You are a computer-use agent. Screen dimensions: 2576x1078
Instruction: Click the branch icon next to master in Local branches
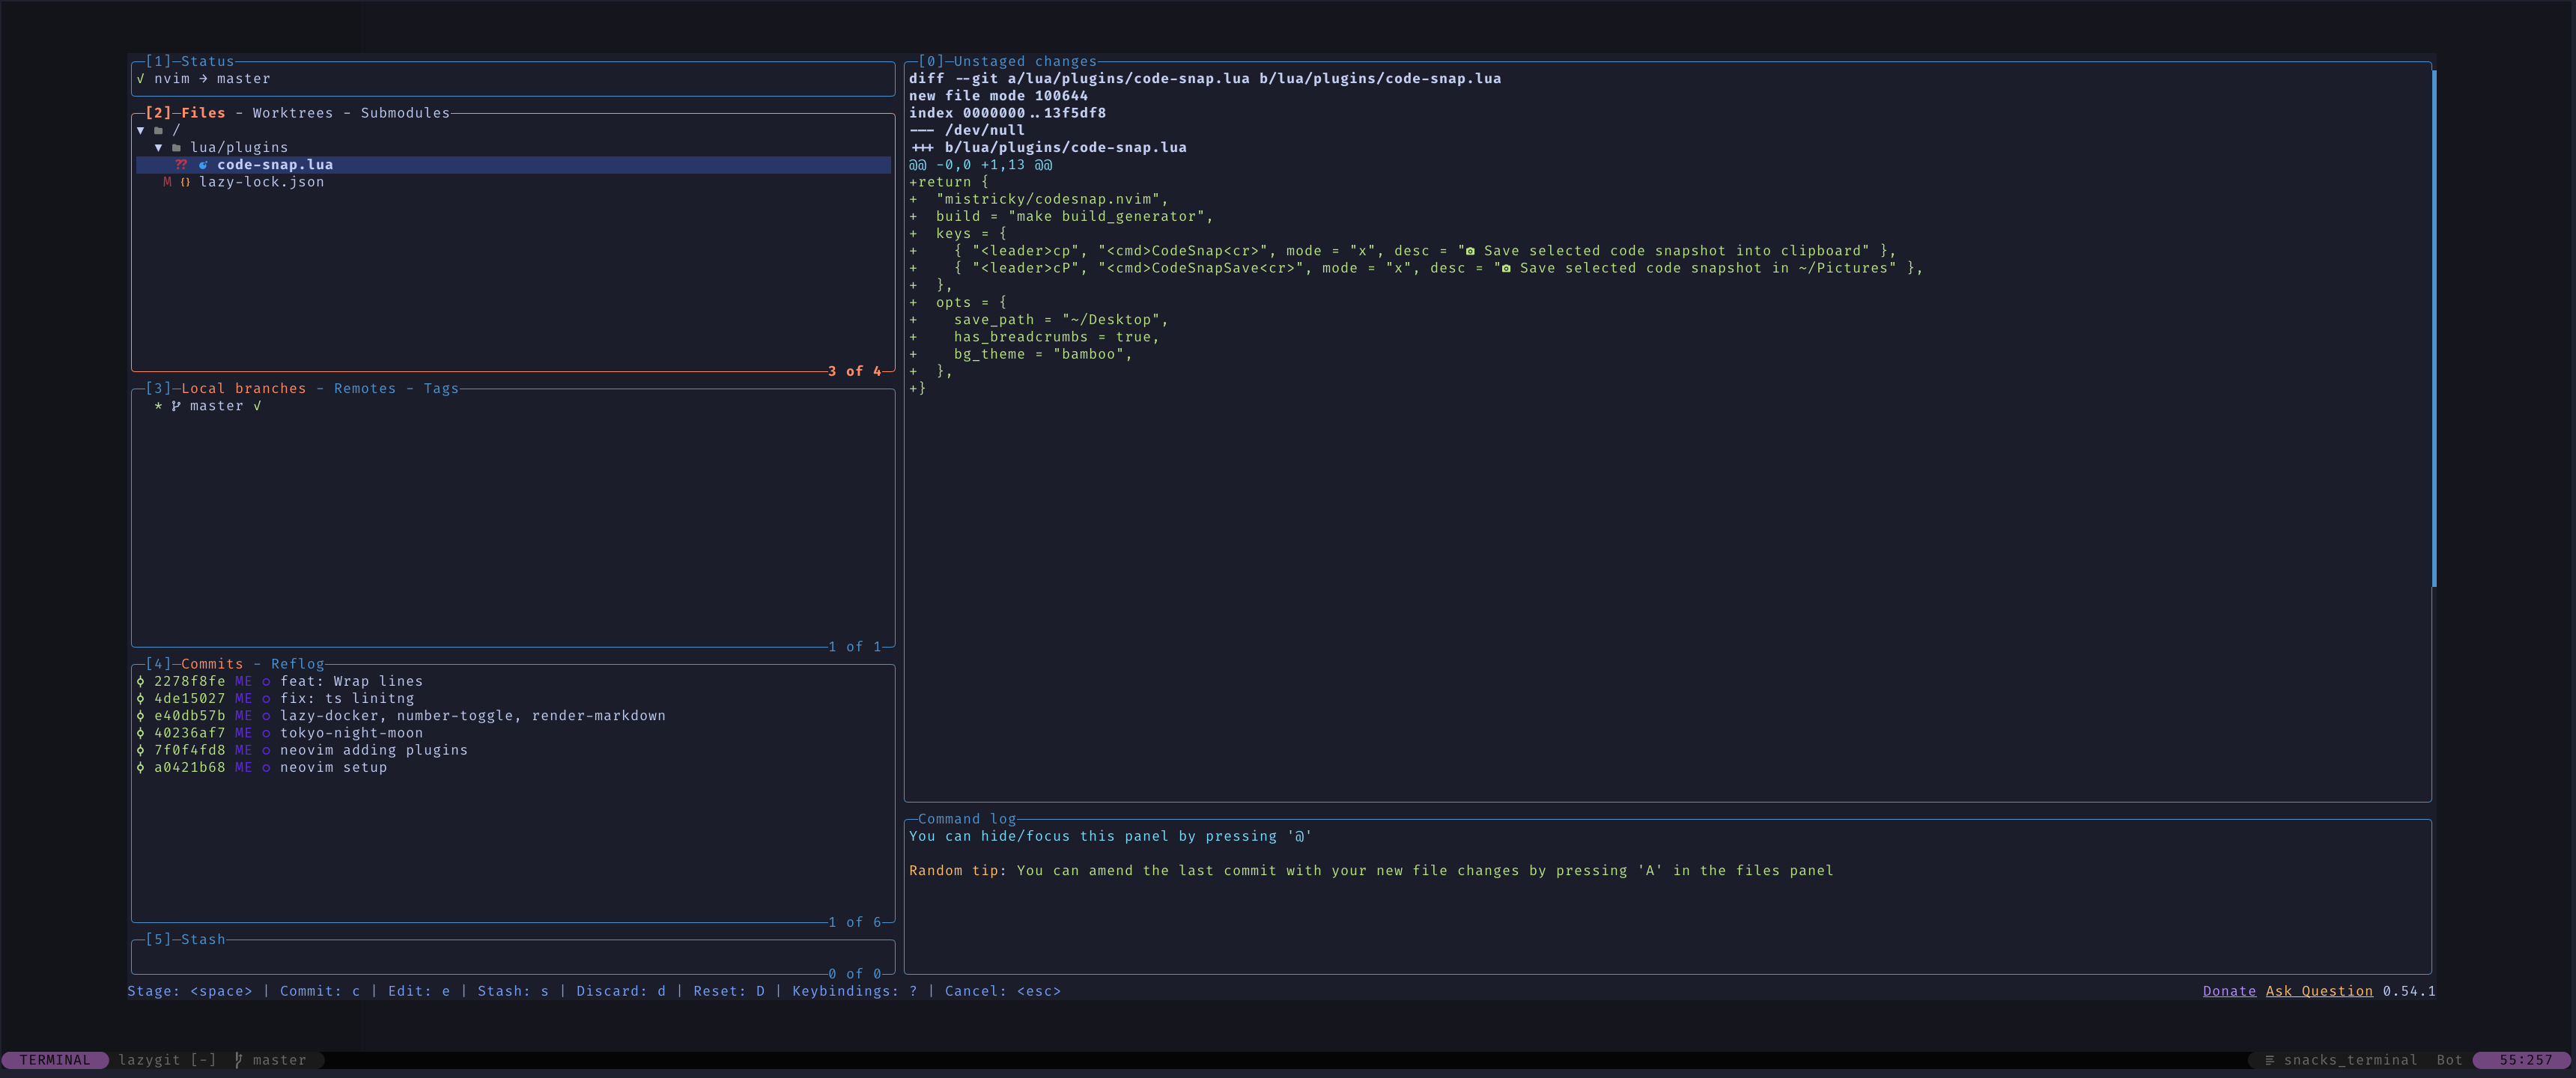176,406
